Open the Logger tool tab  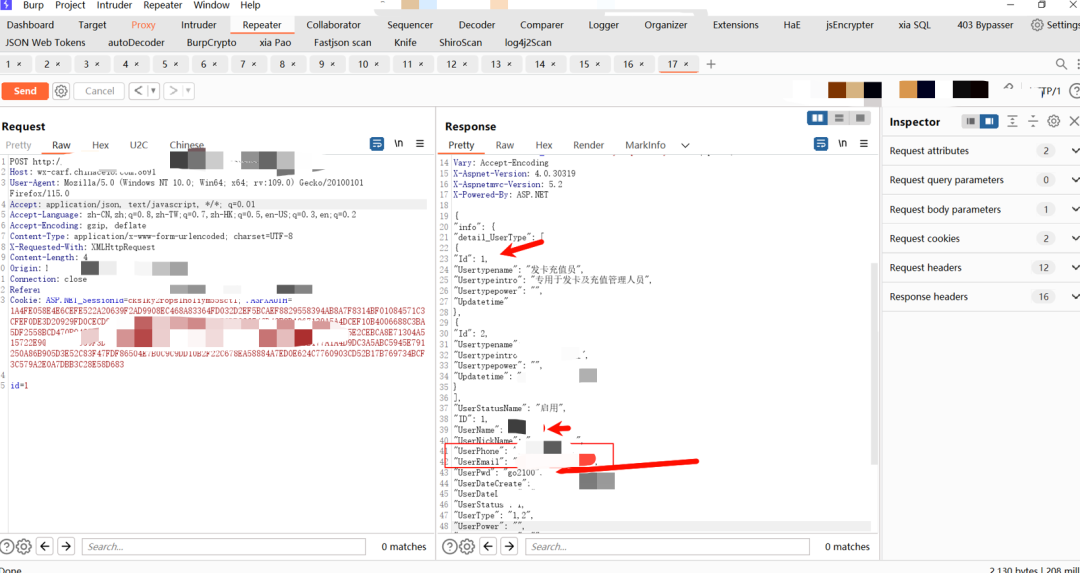coord(603,25)
